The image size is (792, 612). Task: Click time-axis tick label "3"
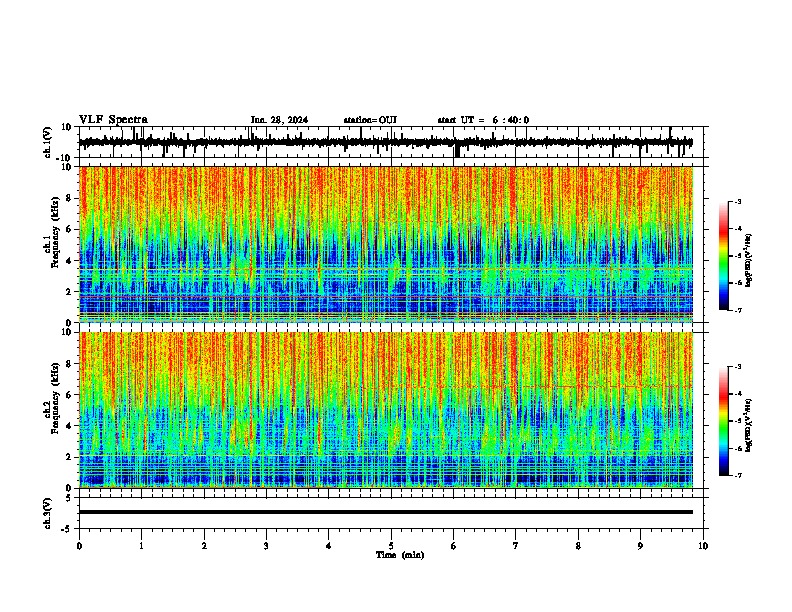266,546
